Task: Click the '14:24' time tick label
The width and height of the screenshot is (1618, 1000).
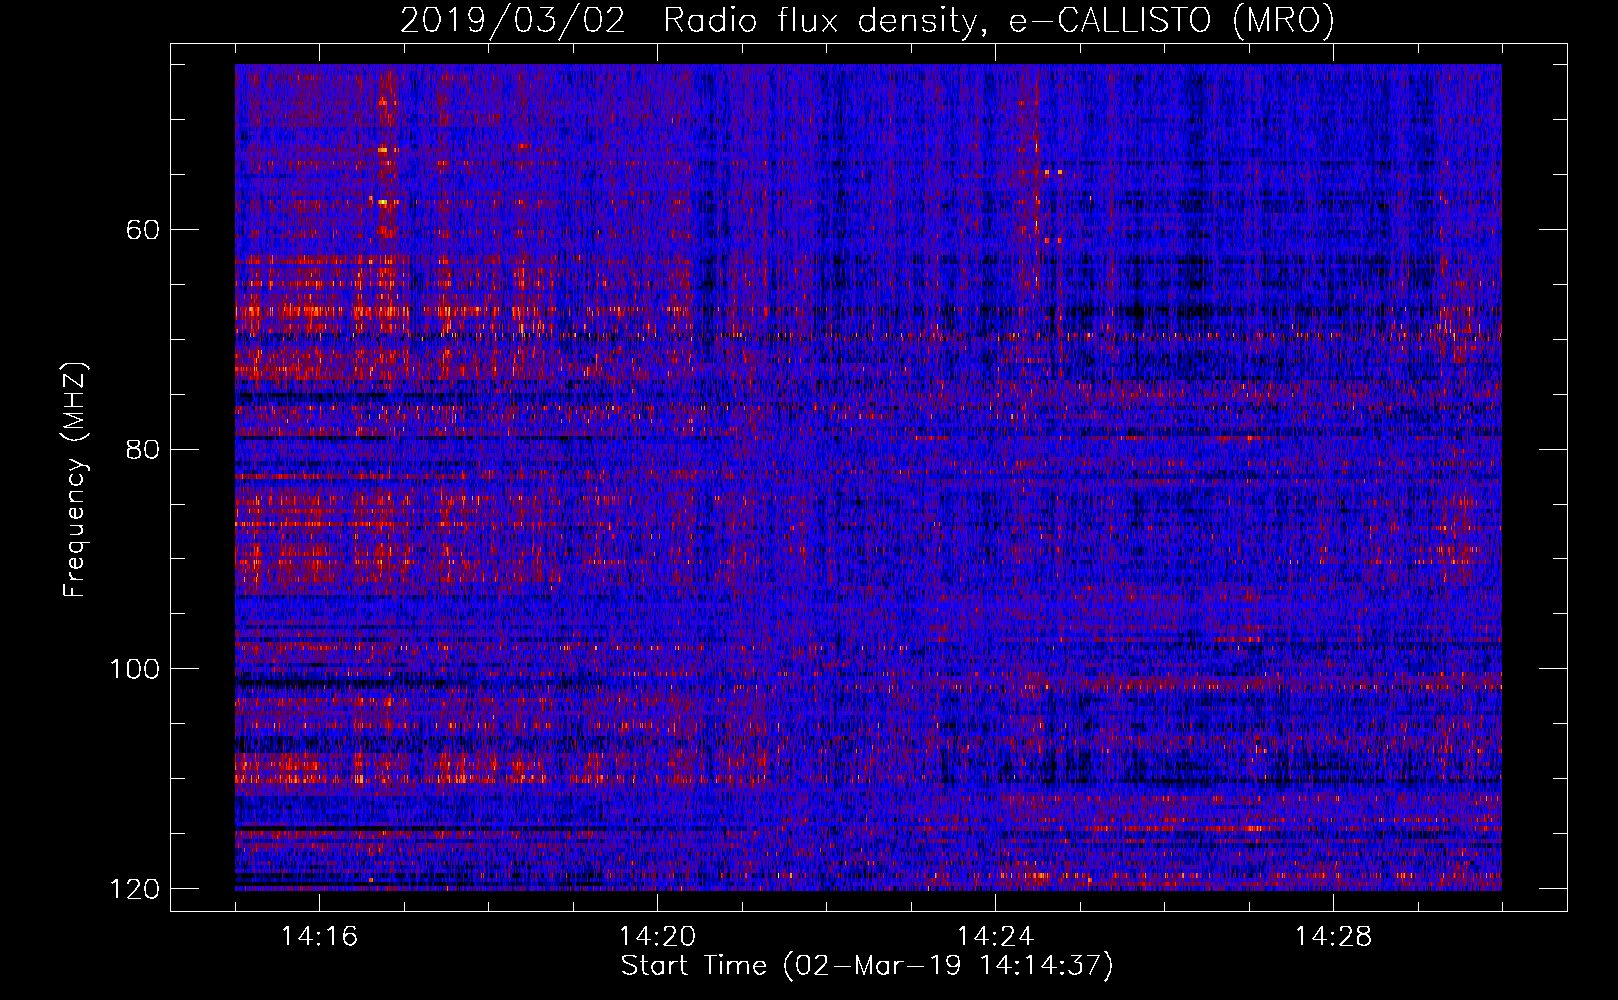Action: [x=995, y=937]
